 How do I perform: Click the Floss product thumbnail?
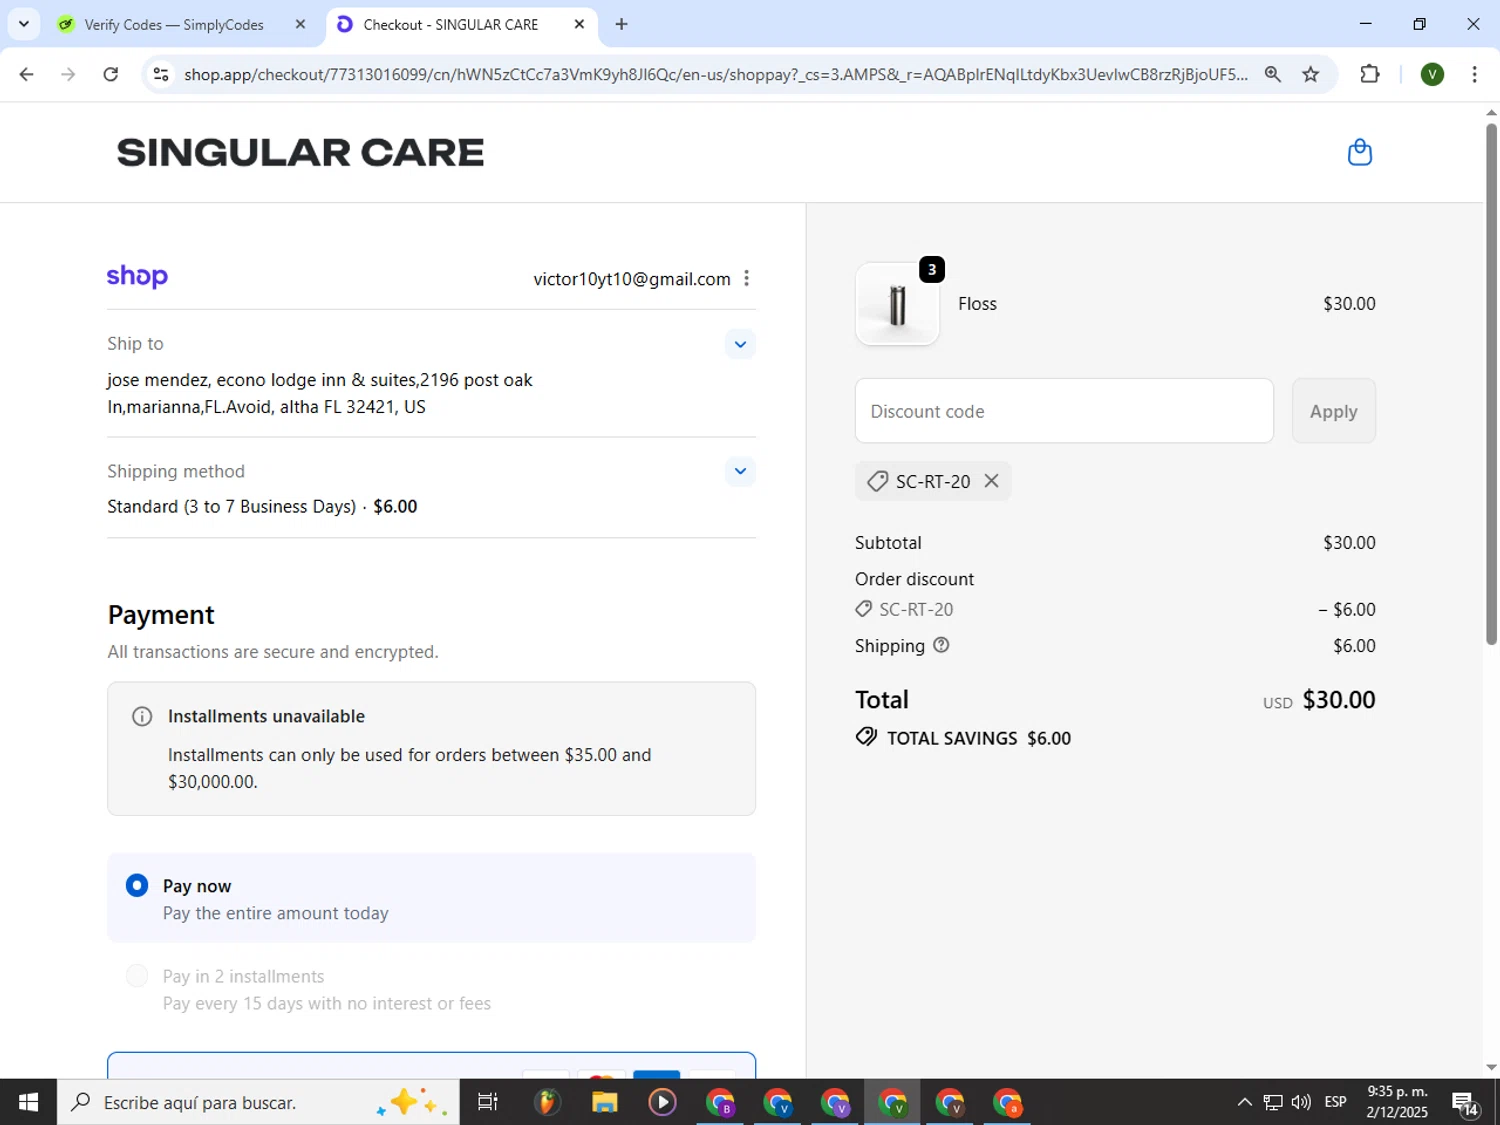click(897, 304)
